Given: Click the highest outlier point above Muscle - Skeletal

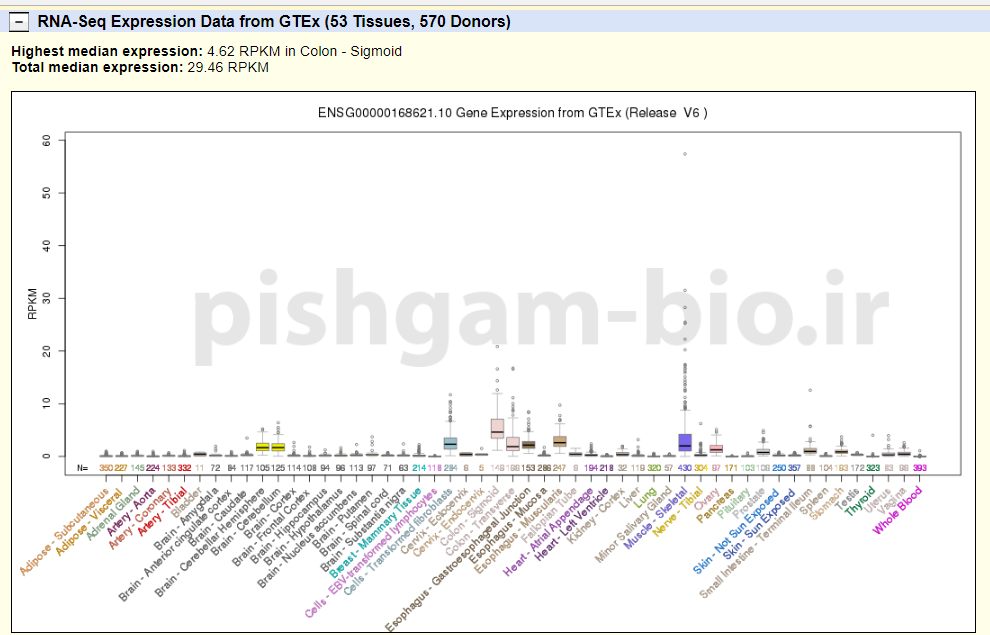Looking at the screenshot, I should (x=685, y=154).
